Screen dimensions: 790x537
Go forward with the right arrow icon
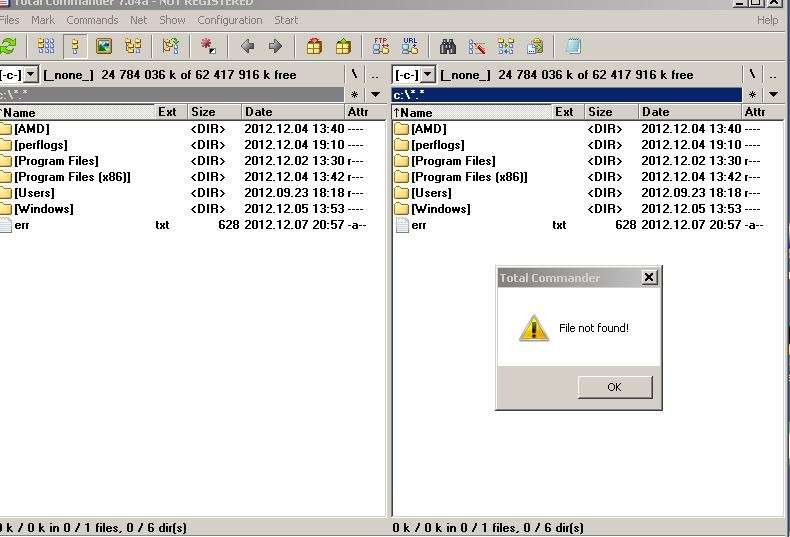[275, 47]
